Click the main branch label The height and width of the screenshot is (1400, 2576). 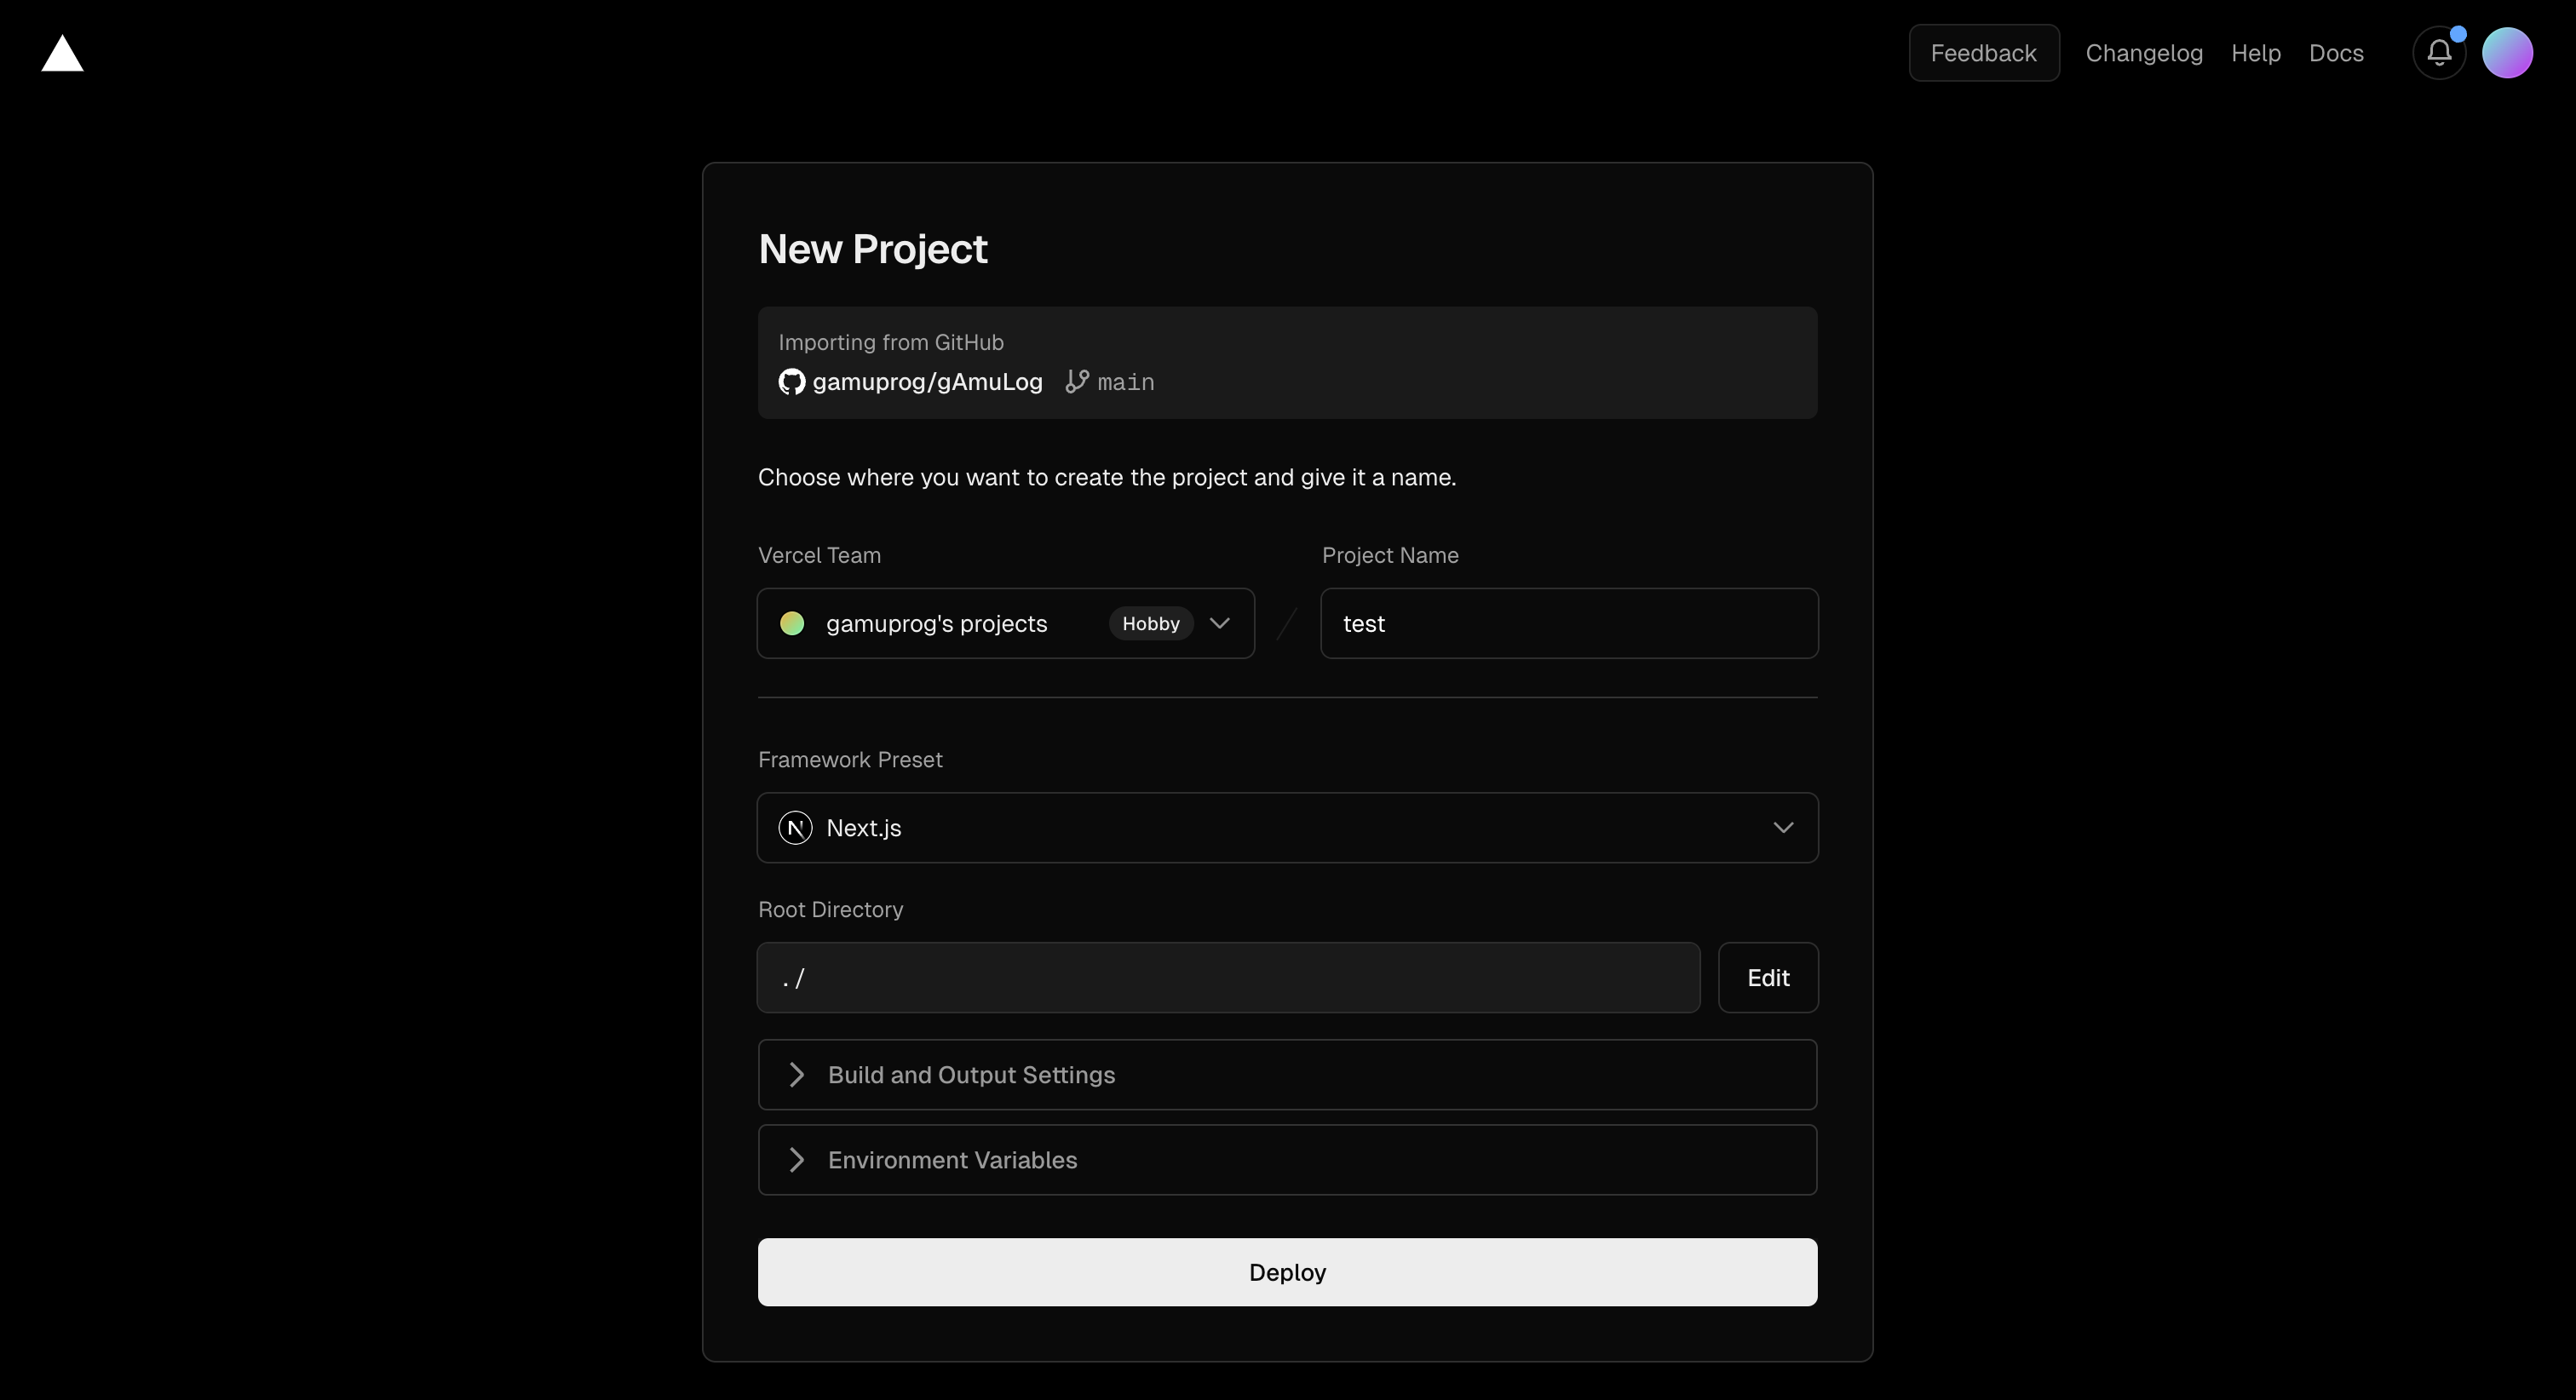click(x=1125, y=382)
